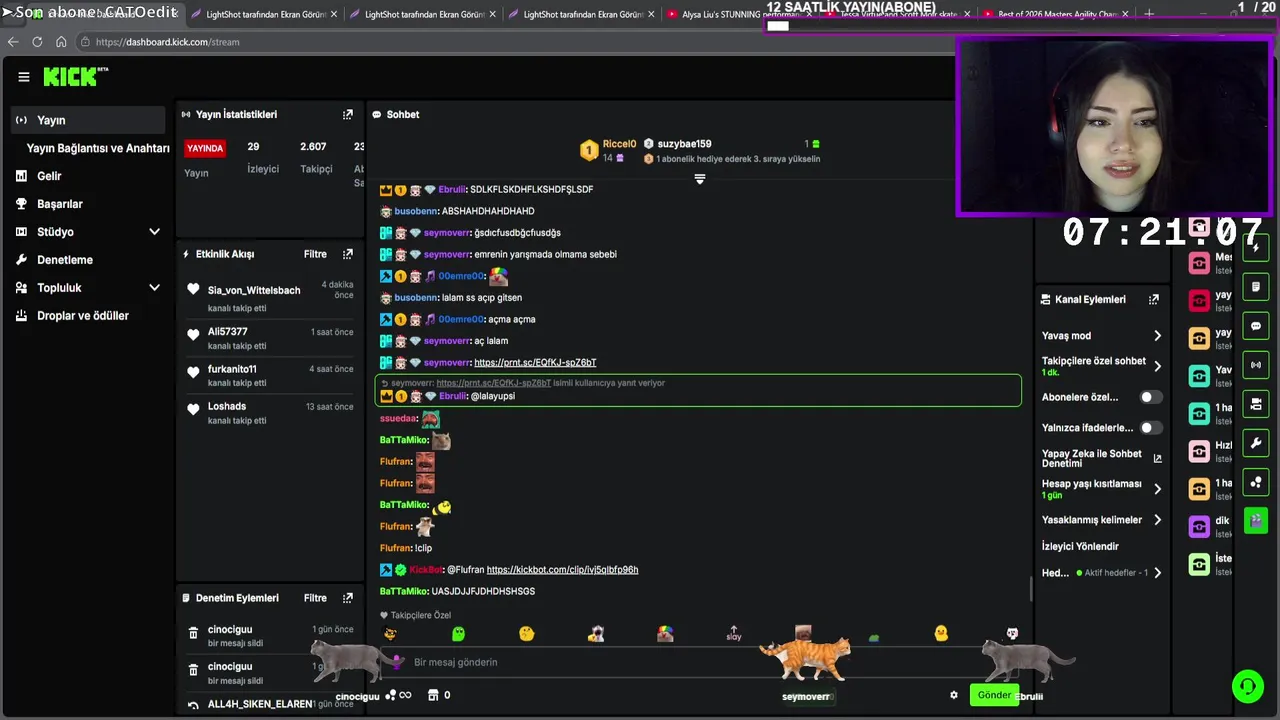Open Filtre in Denetim Eylemleri panel
1280x720 pixels.
[315, 598]
